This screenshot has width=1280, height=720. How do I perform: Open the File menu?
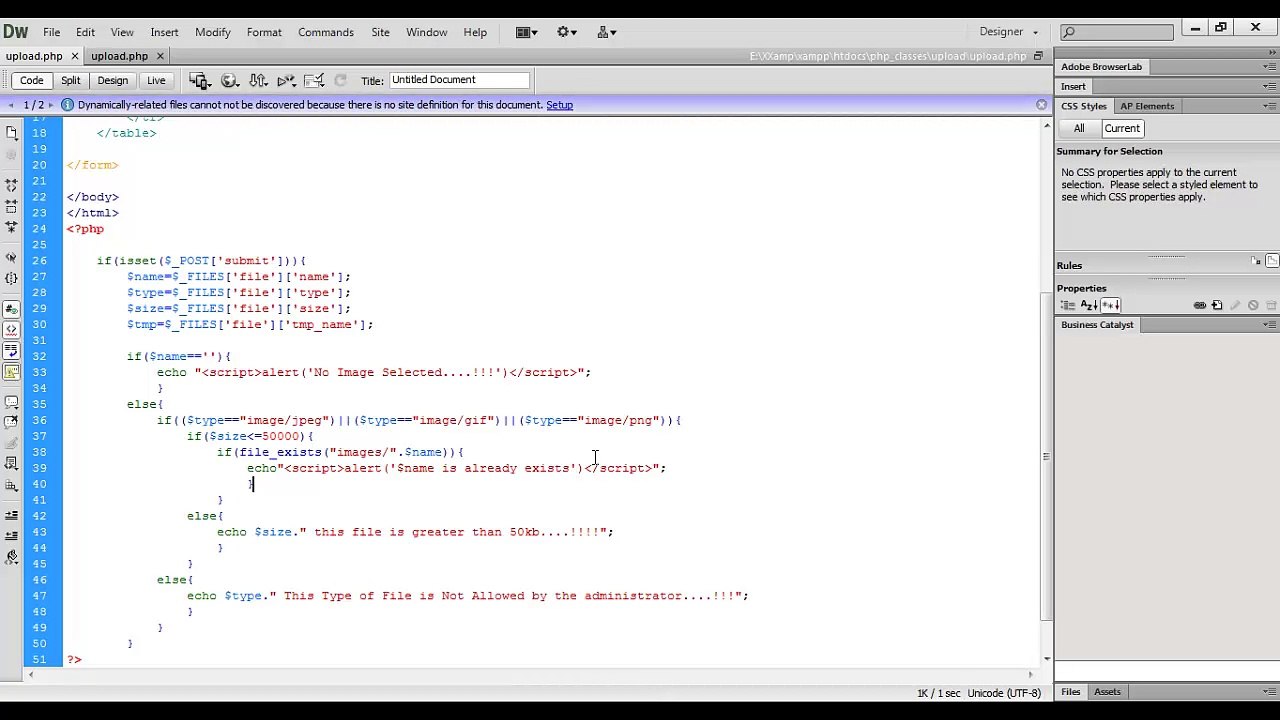tap(51, 32)
